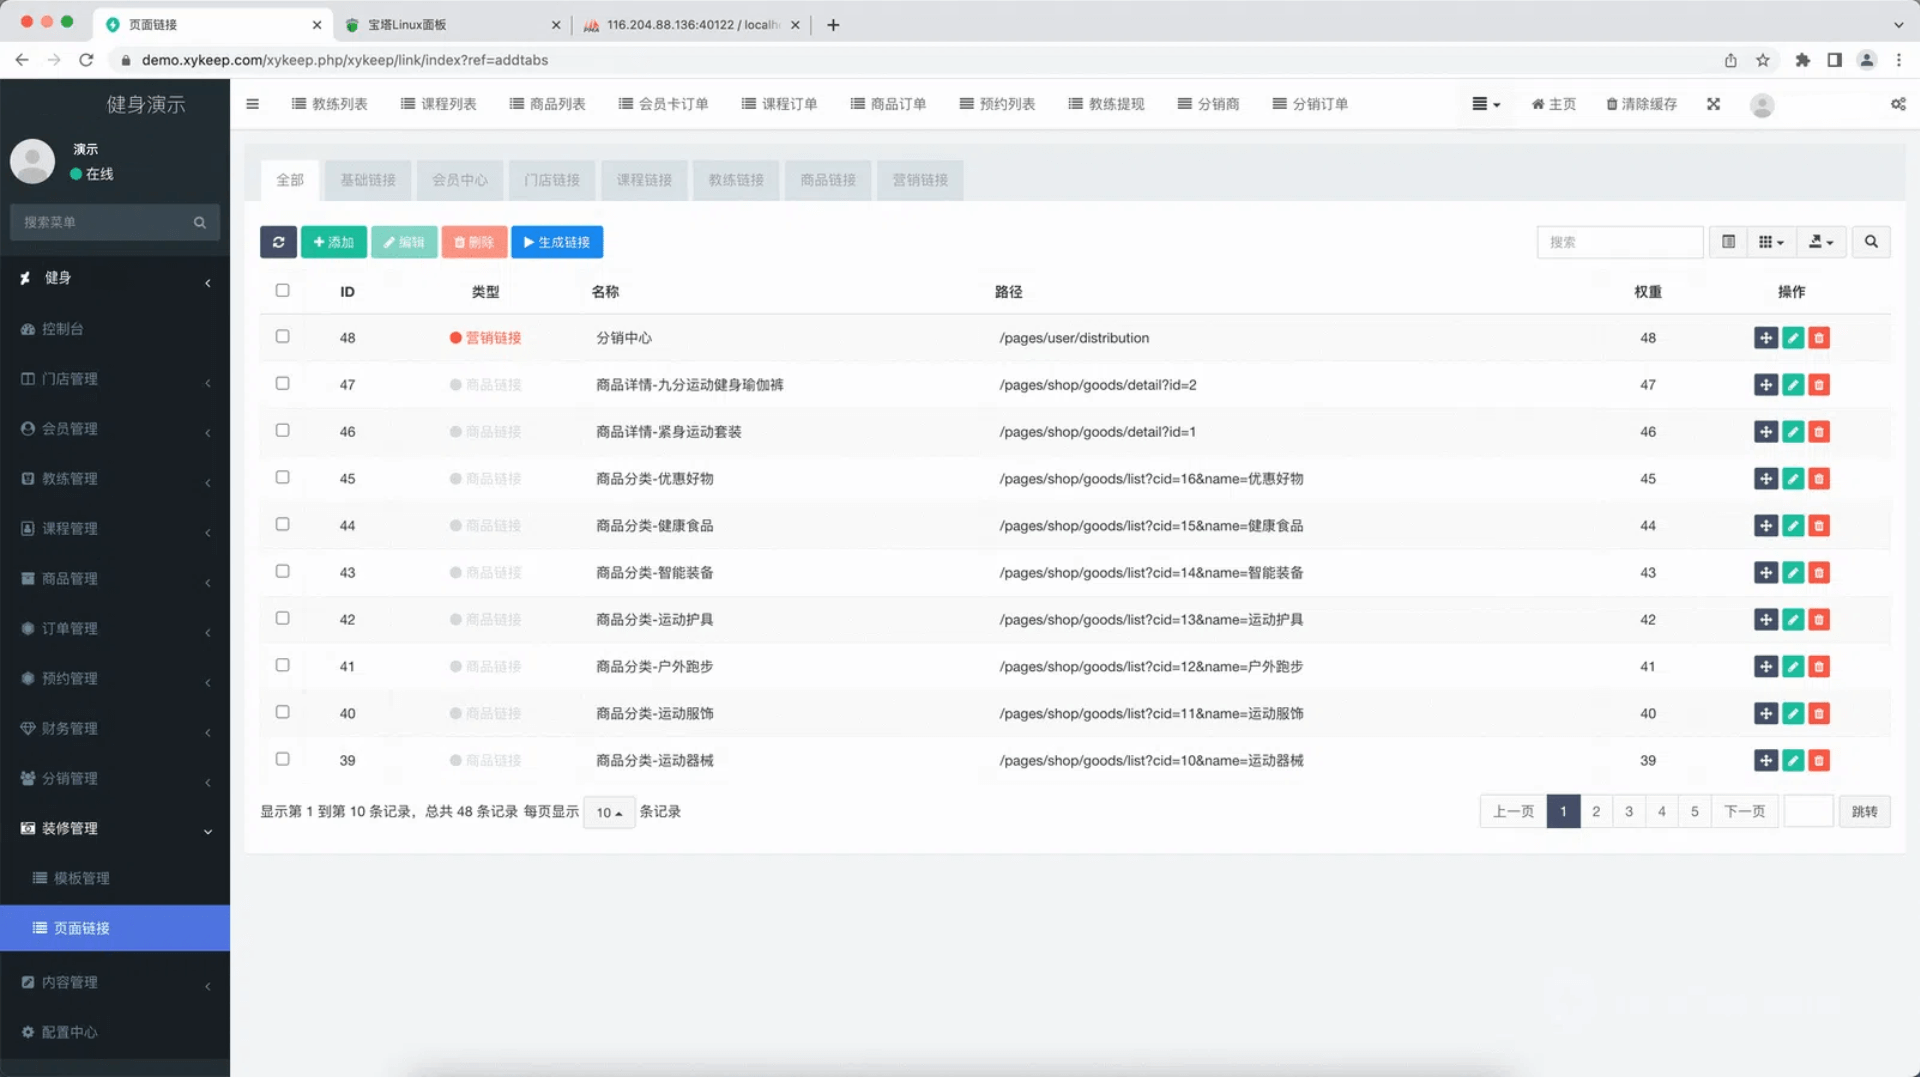Click the edit pencil icon for row ID 47
The width and height of the screenshot is (1920, 1078).
1792,384
